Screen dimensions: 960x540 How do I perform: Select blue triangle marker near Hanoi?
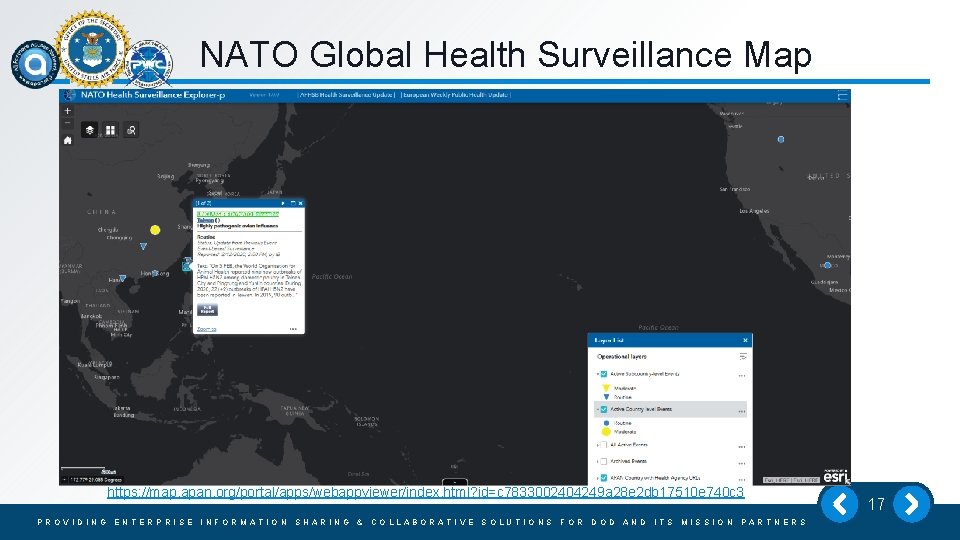(122, 278)
